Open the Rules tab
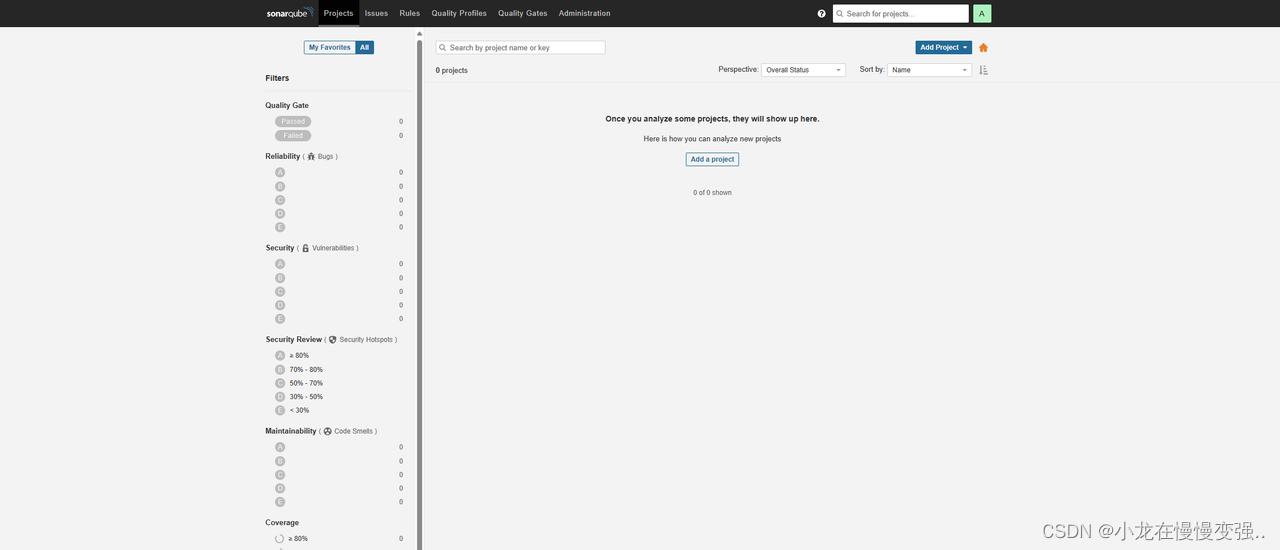 coord(410,13)
